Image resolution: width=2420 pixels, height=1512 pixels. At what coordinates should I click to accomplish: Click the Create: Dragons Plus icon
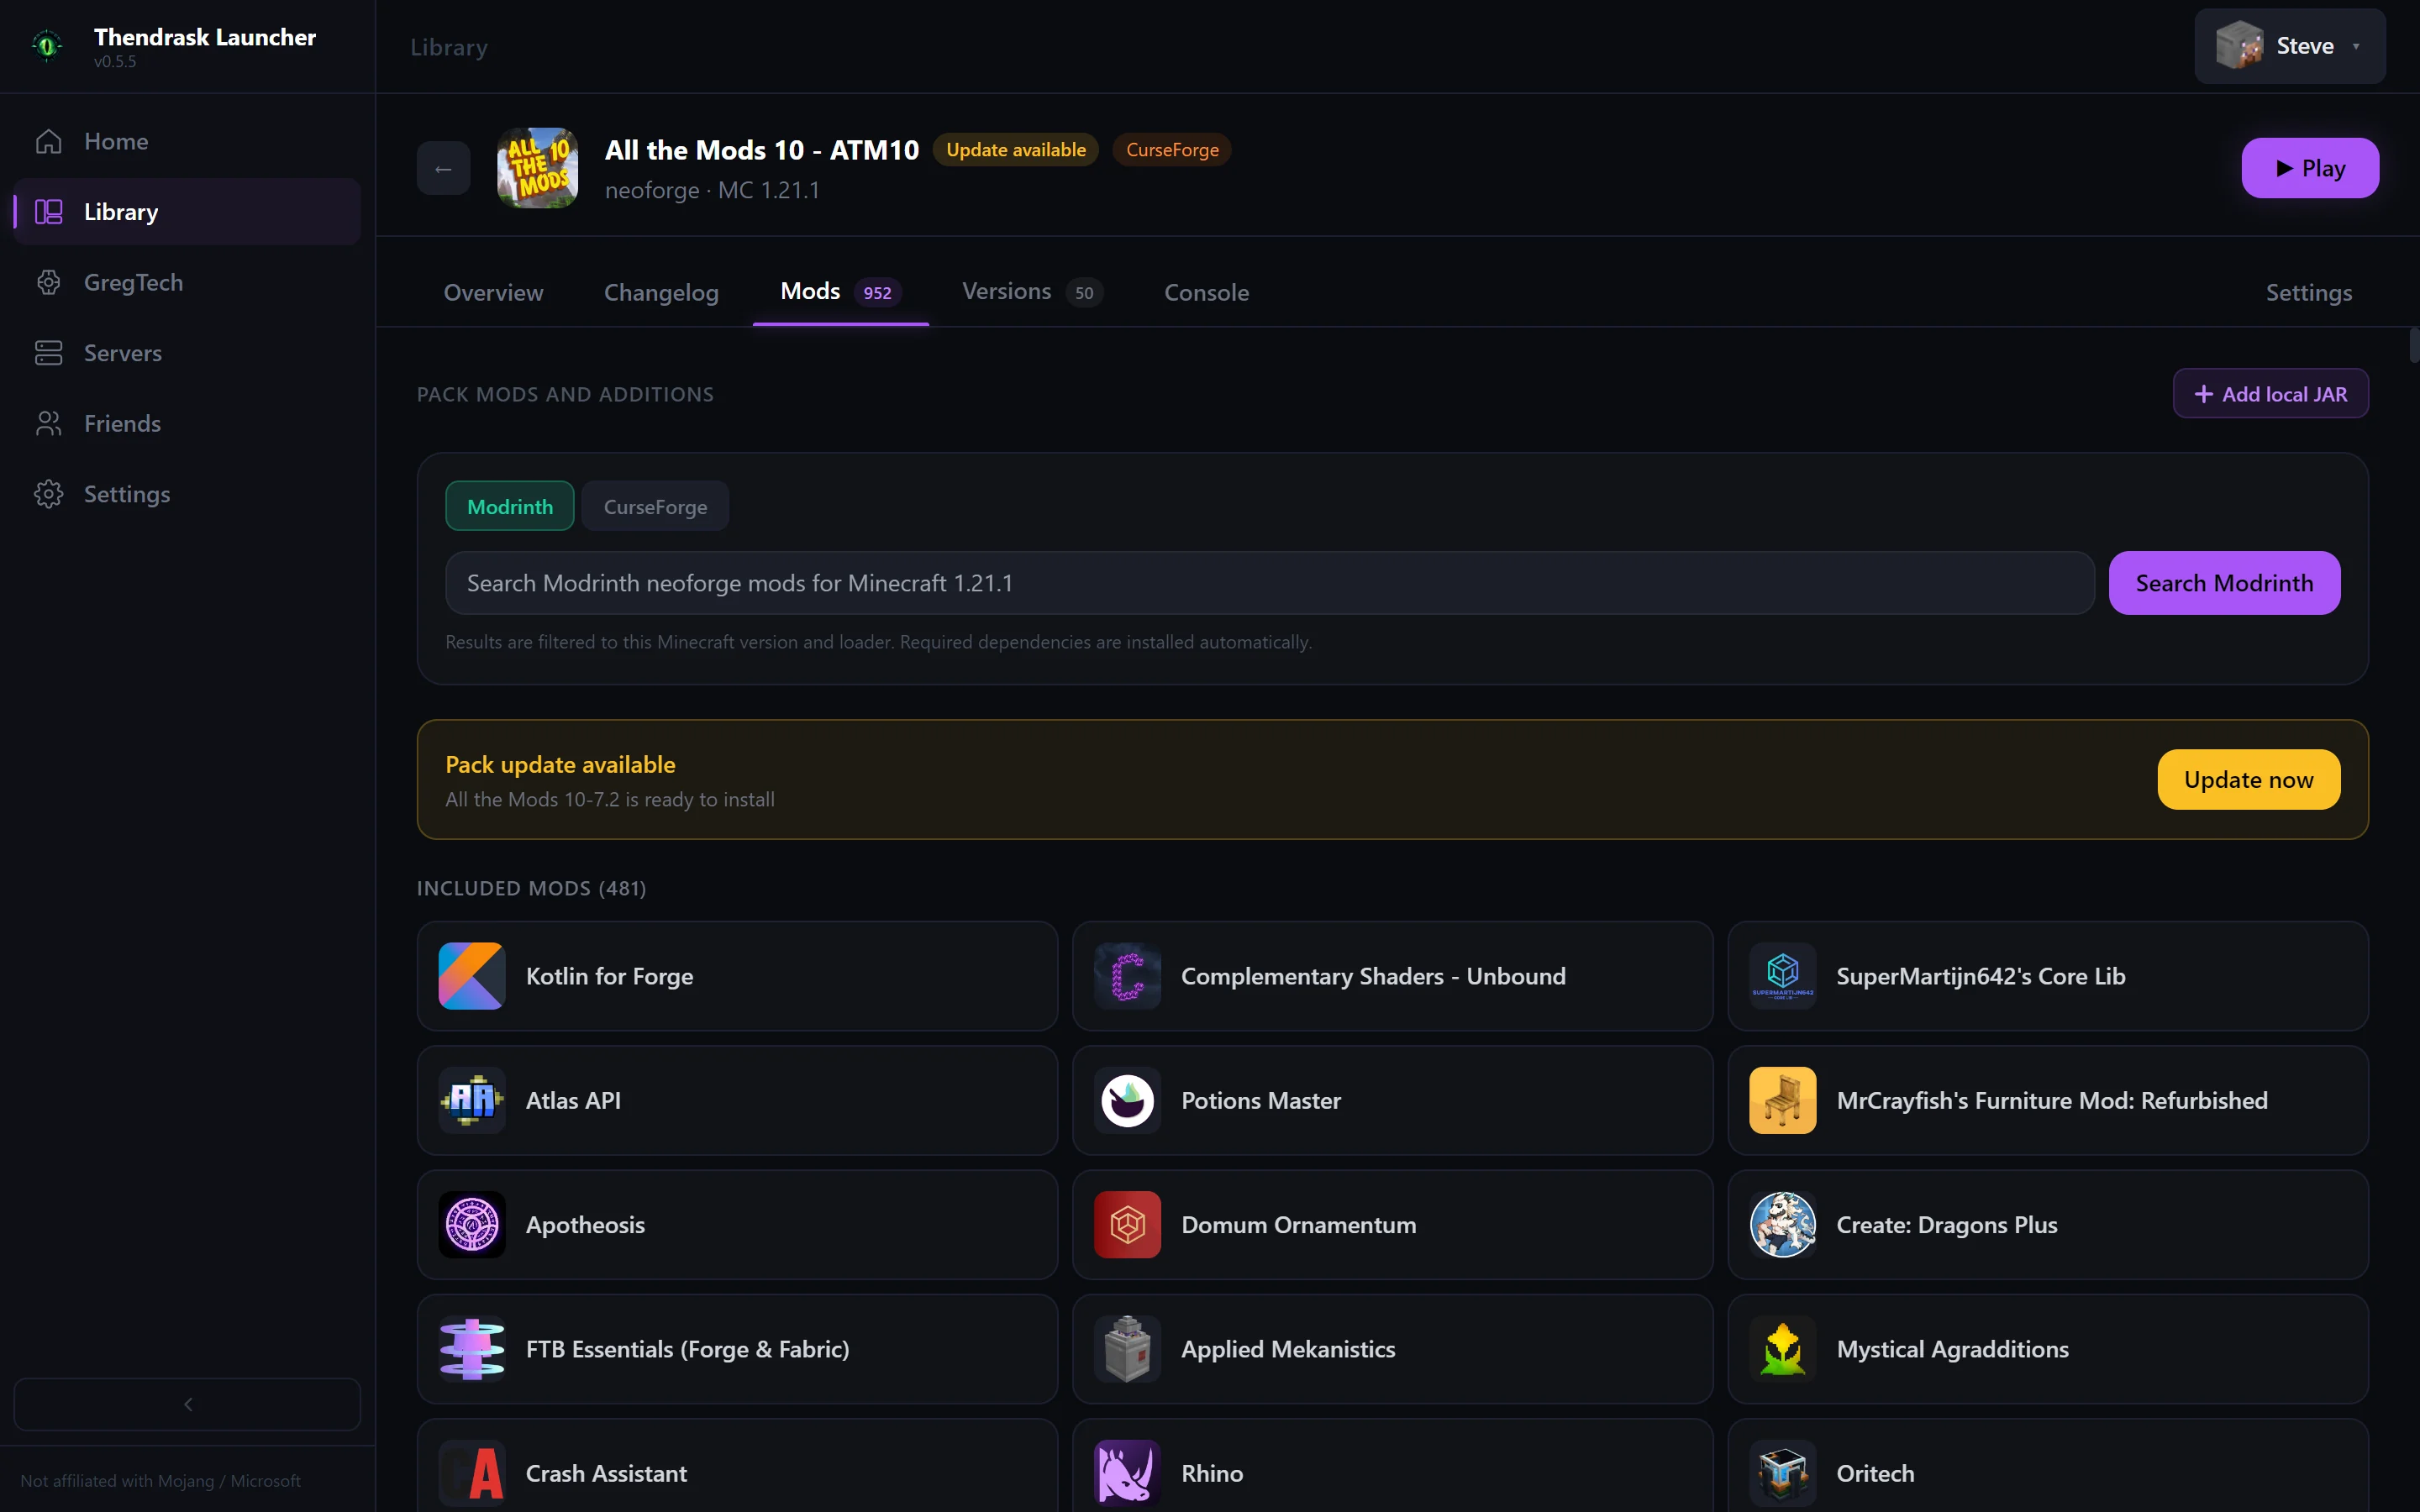pyautogui.click(x=1783, y=1225)
